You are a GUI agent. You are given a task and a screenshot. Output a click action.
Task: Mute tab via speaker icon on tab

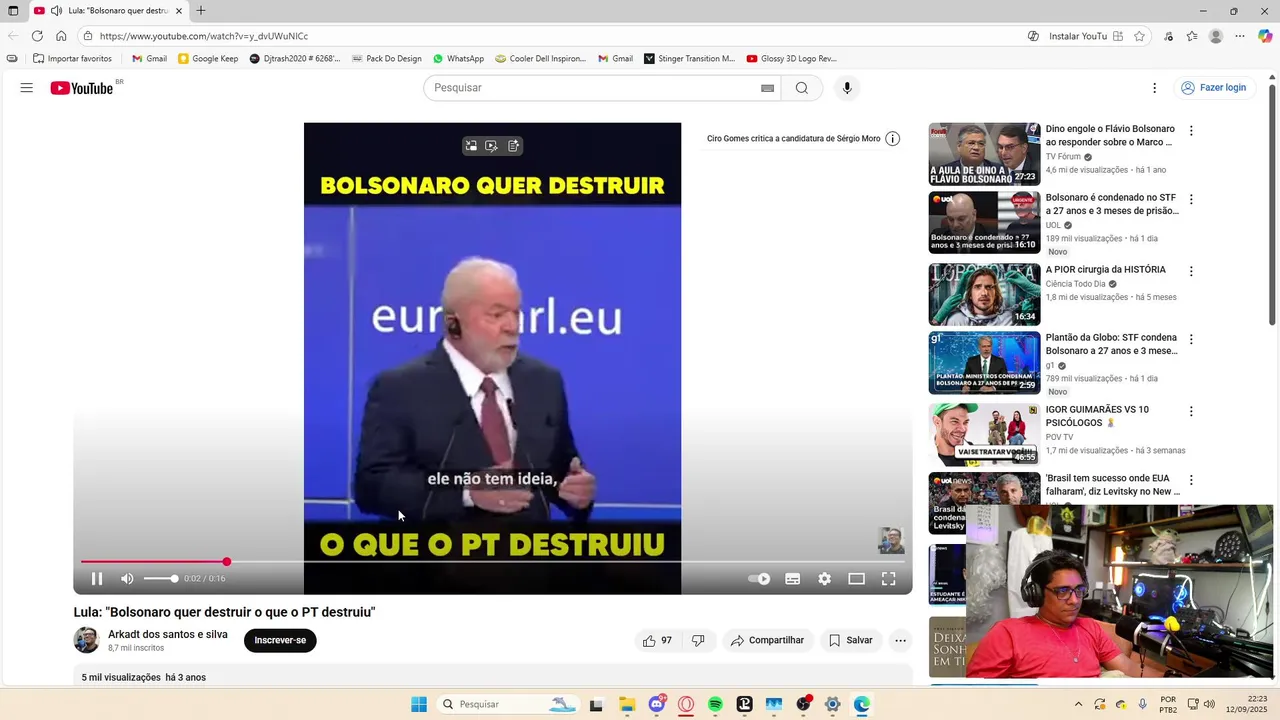tap(56, 11)
